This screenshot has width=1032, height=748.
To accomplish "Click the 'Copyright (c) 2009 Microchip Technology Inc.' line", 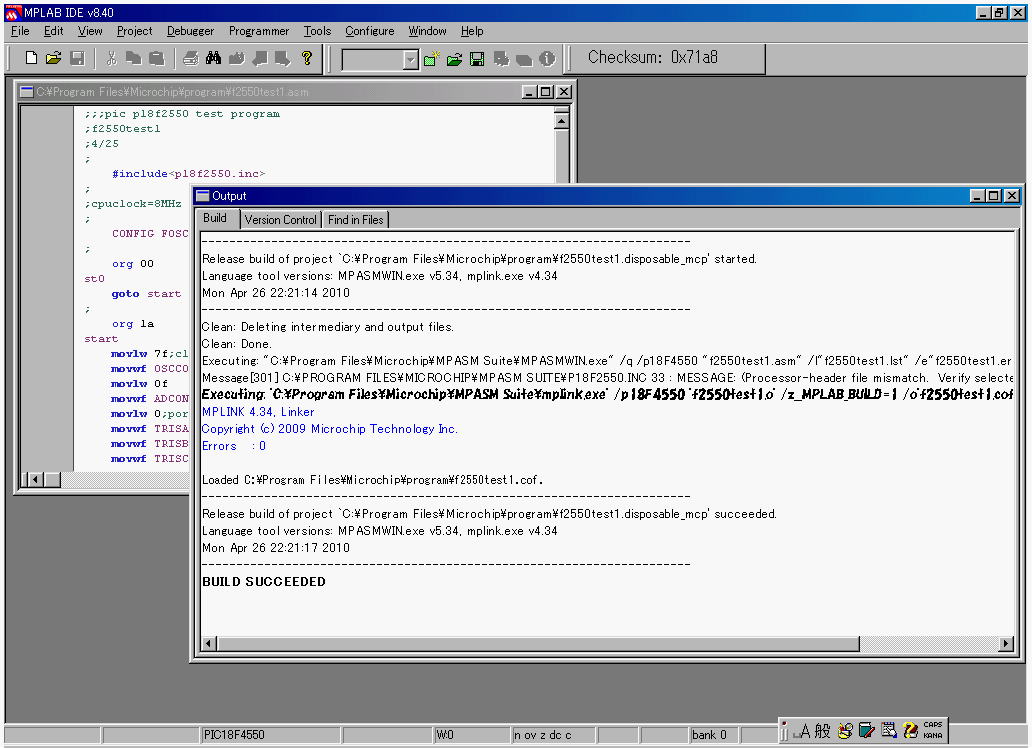I will pos(330,429).
